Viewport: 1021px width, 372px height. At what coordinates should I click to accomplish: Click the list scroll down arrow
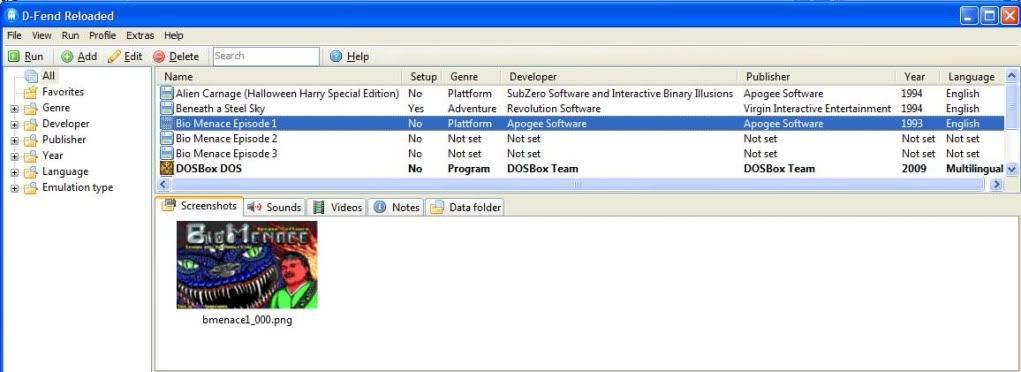coord(1012,169)
